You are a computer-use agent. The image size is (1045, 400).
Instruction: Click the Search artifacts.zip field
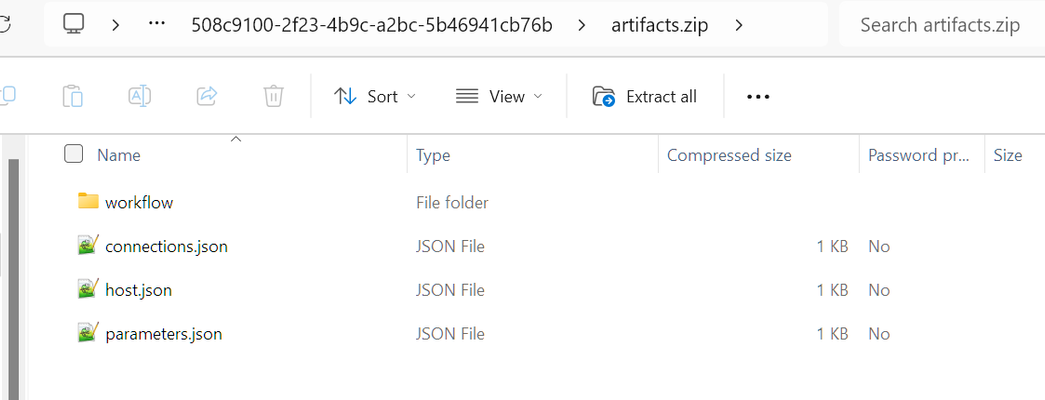tap(940, 25)
